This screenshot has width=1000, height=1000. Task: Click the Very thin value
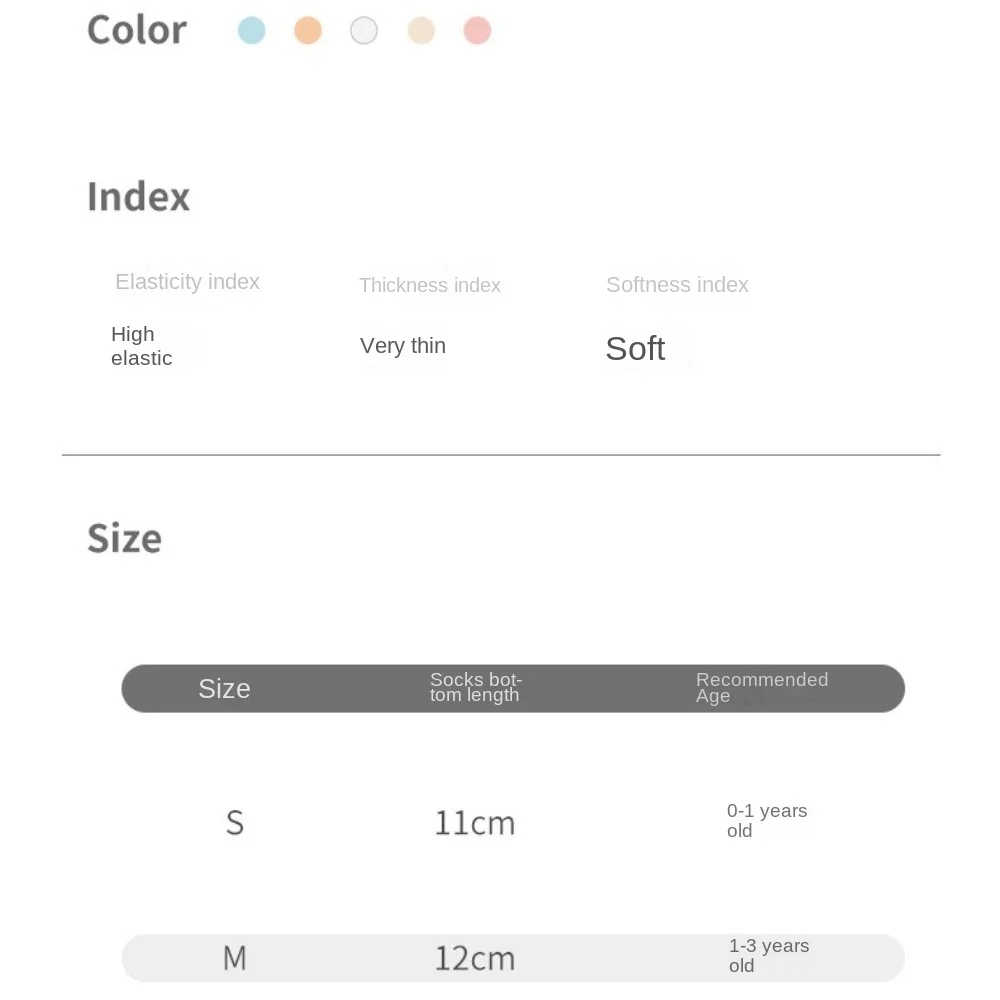pos(403,346)
